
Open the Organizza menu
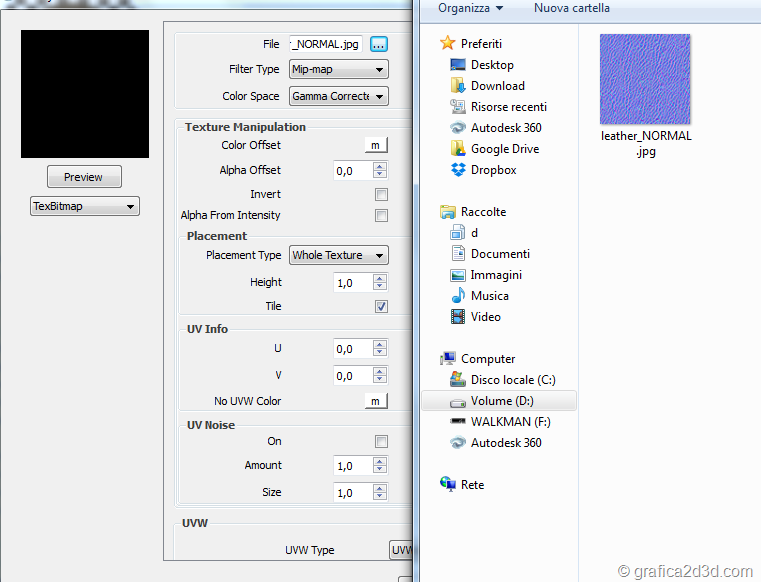pyautogui.click(x=470, y=8)
